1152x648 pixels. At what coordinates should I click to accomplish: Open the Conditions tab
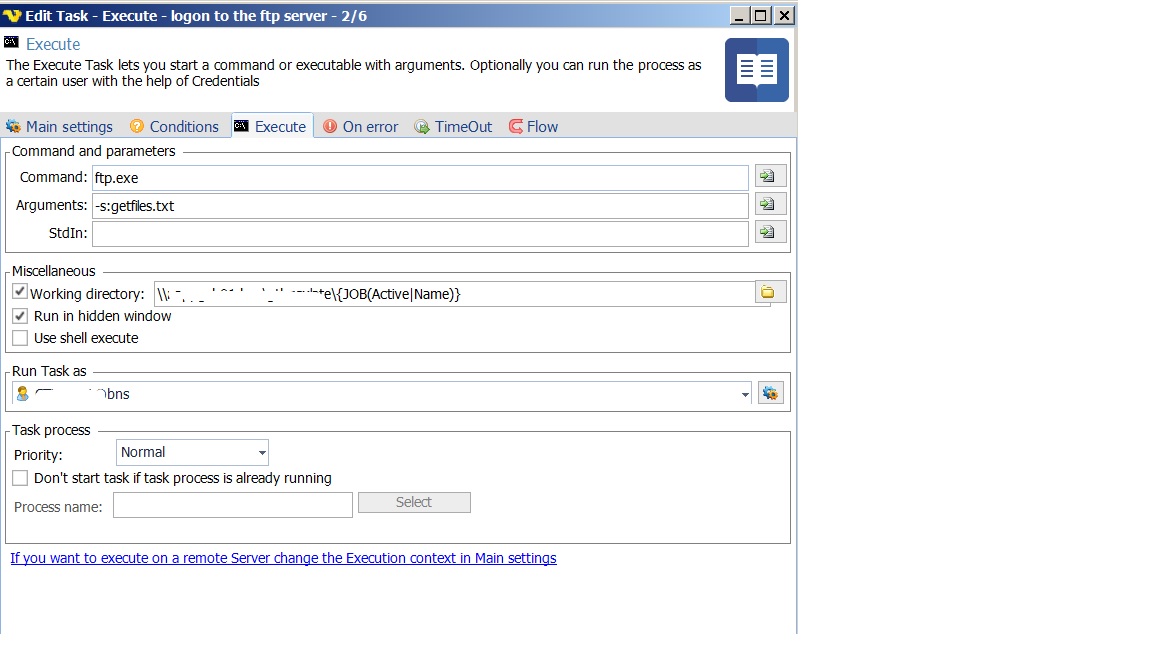tap(174, 127)
